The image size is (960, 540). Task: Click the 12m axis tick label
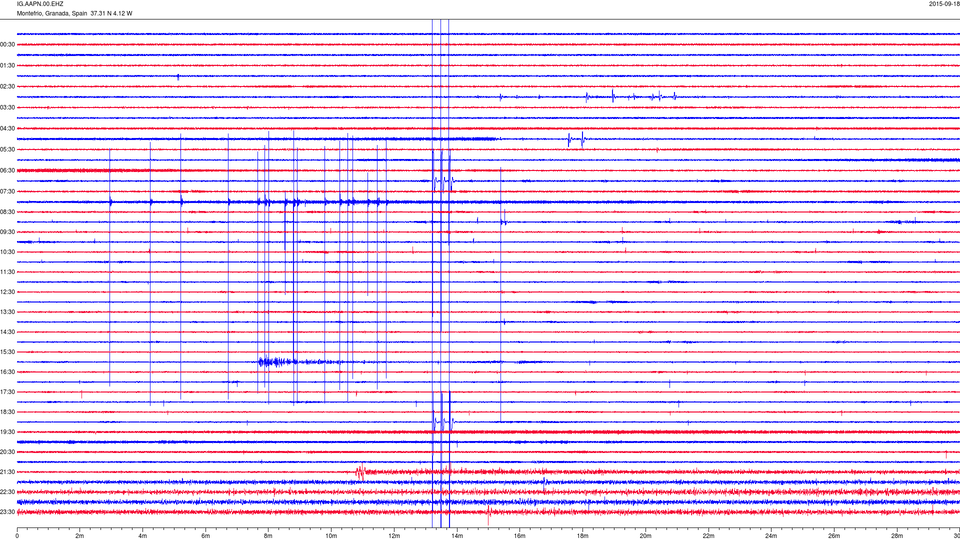(394, 536)
